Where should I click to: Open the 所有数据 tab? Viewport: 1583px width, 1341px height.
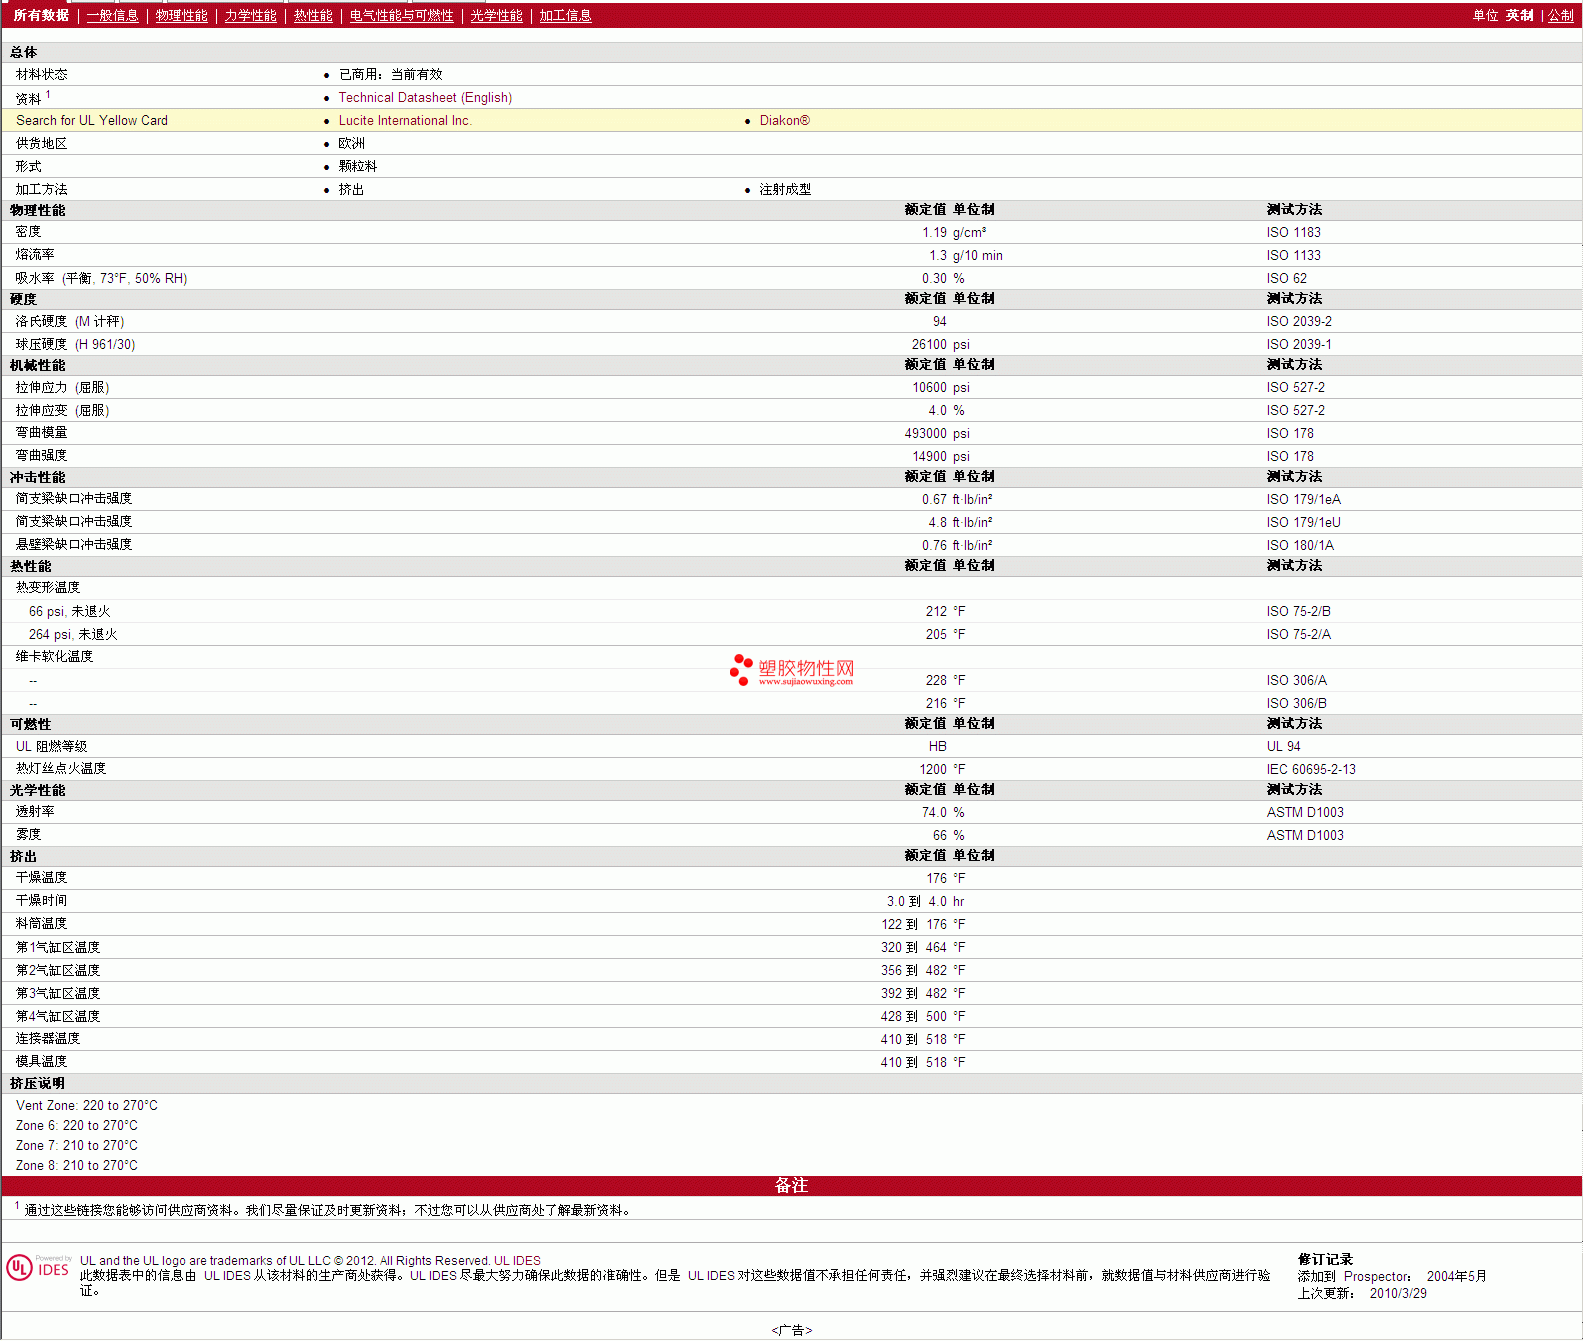[41, 16]
